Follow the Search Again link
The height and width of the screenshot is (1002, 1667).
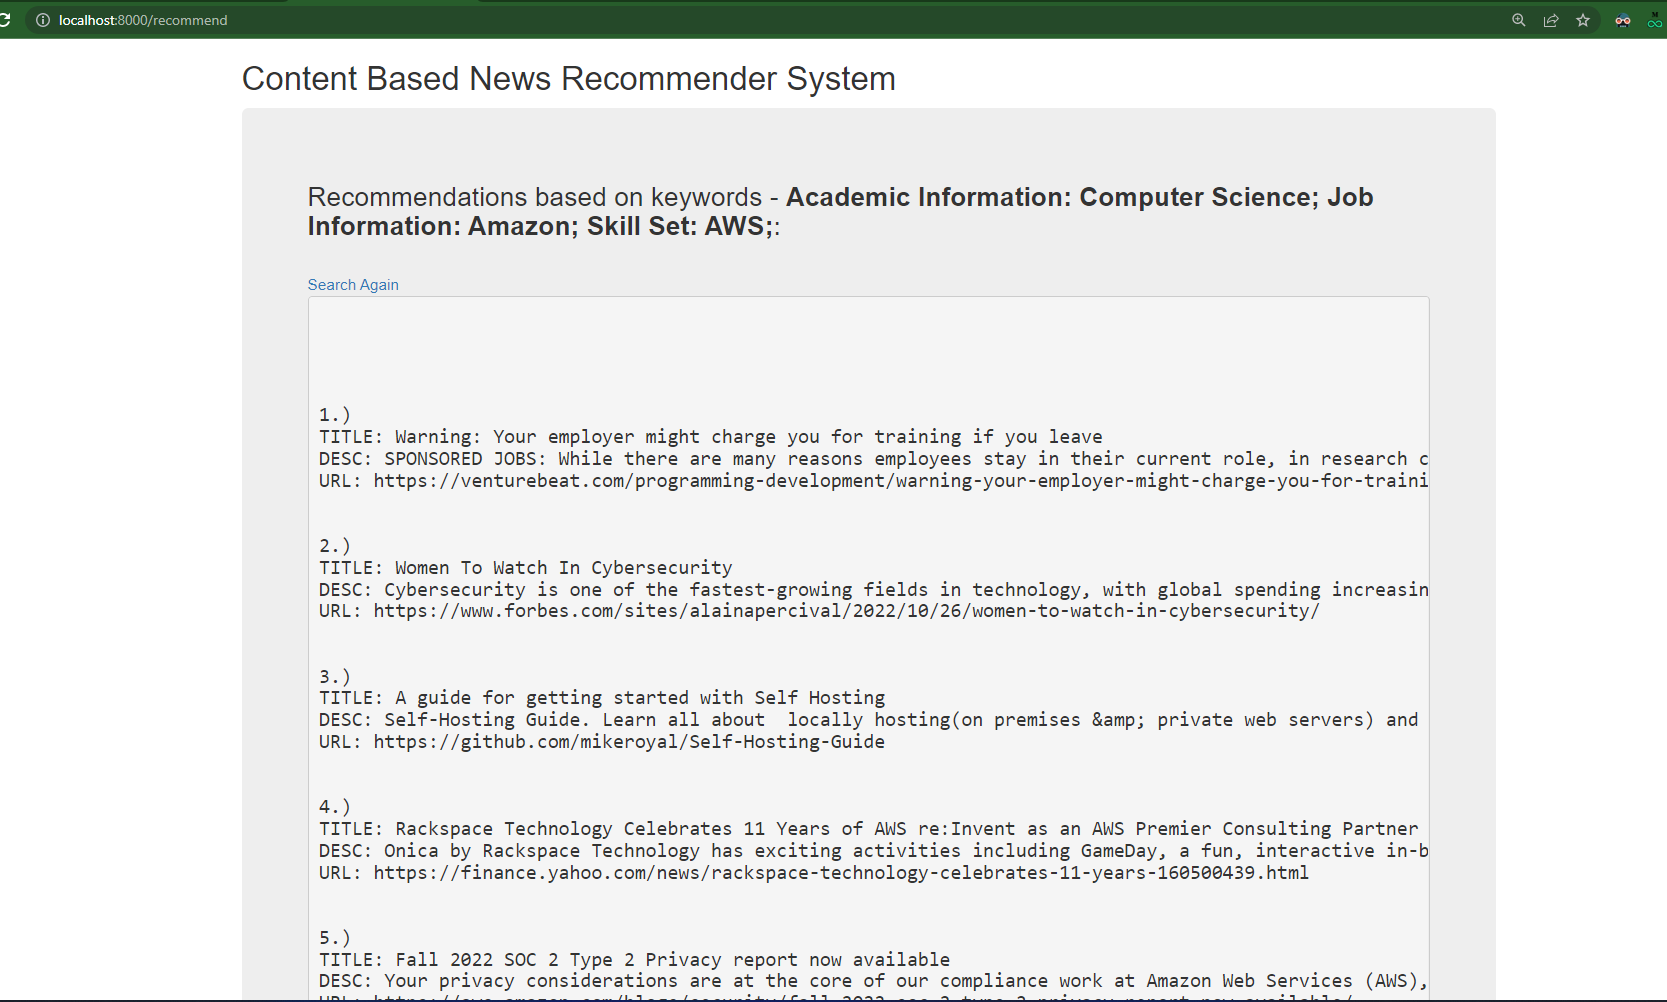(x=353, y=285)
